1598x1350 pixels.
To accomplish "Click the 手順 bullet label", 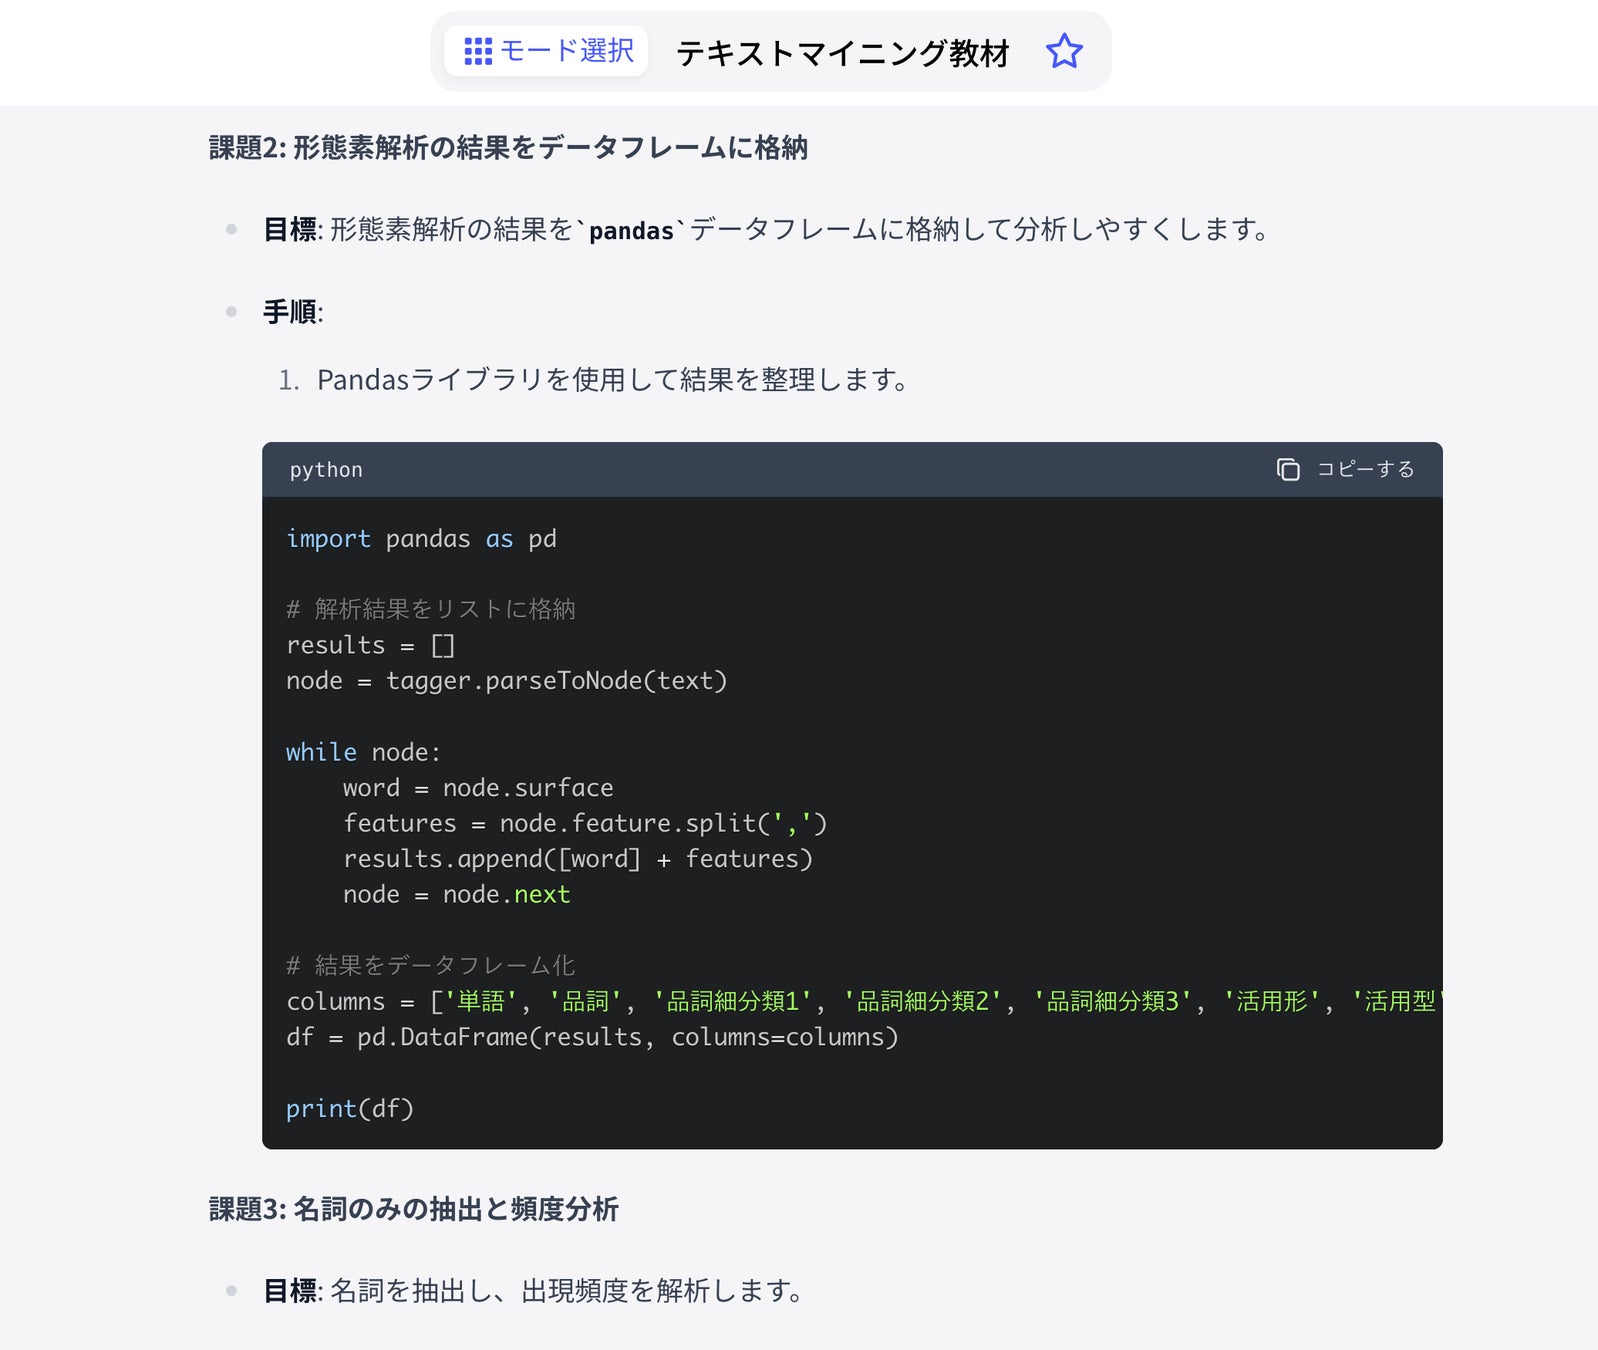I will pos(292,312).
